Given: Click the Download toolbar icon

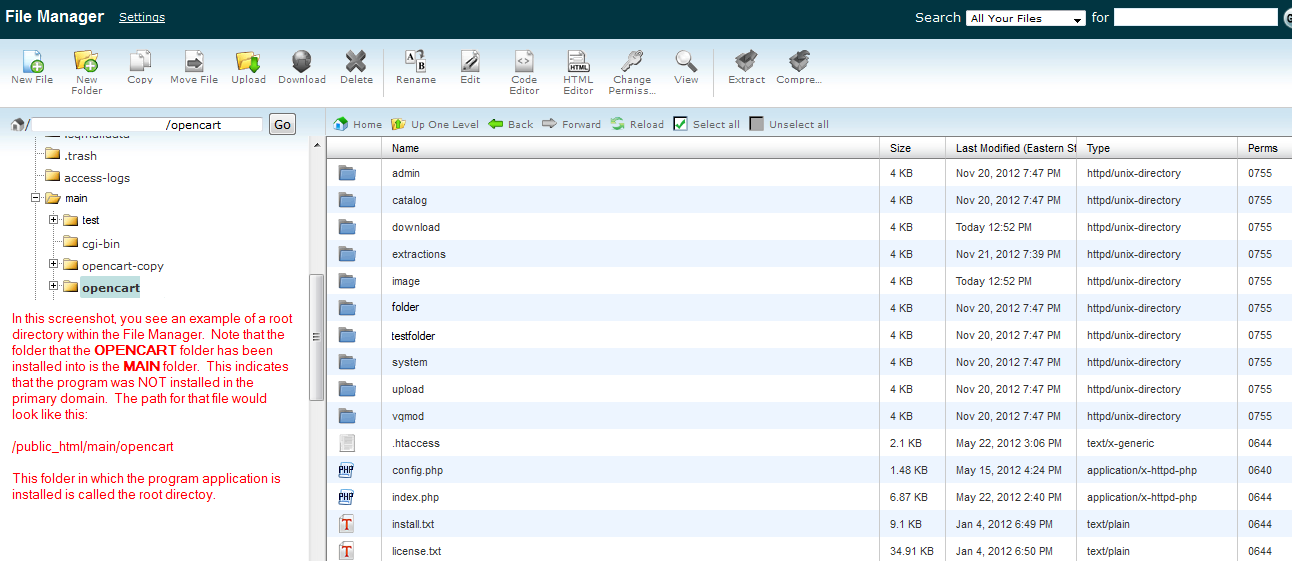Looking at the screenshot, I should point(301,62).
